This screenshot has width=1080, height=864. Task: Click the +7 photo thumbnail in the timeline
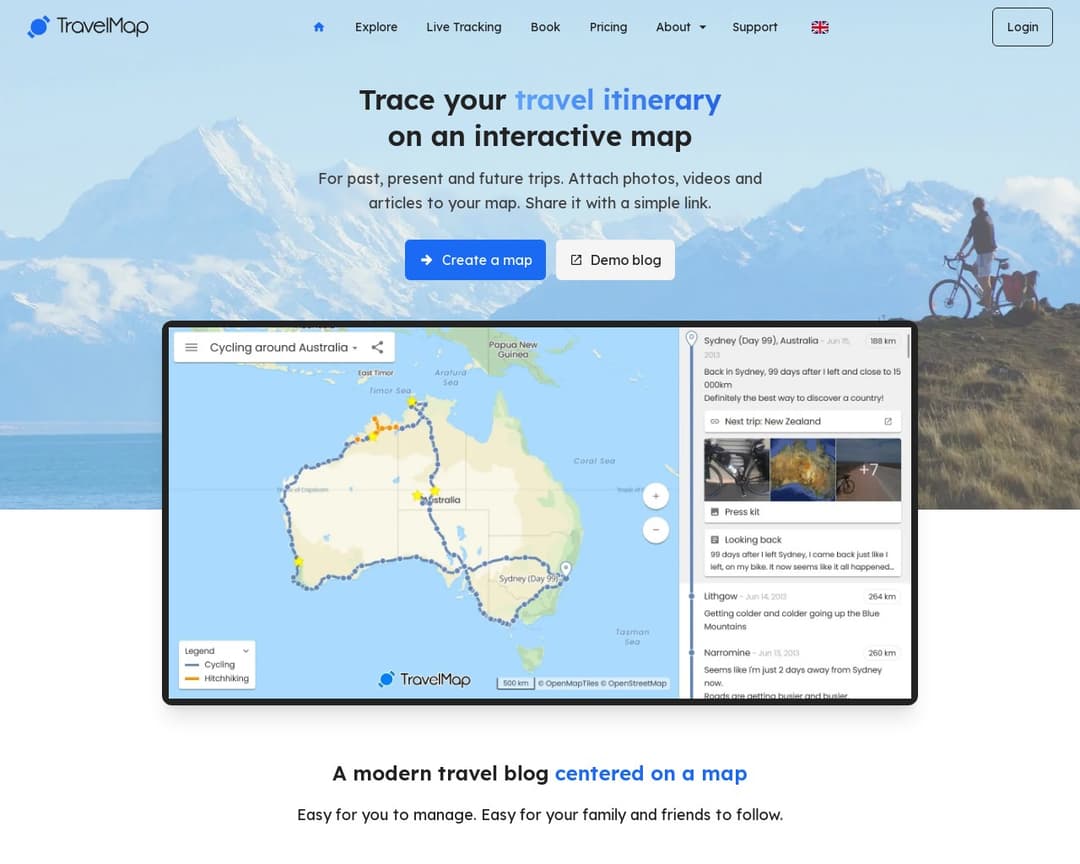point(868,469)
